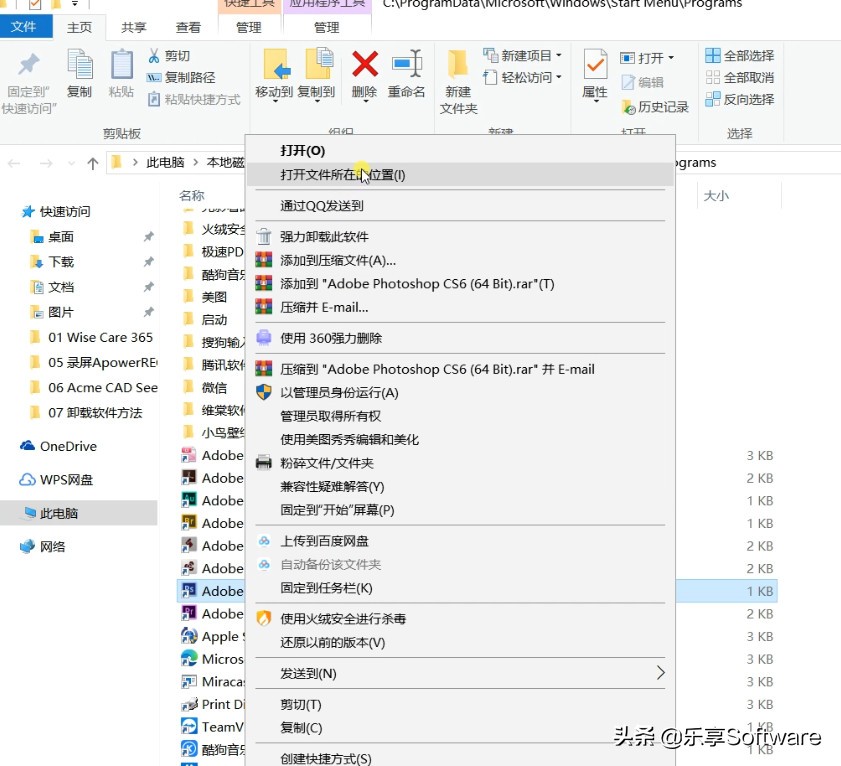The image size is (841, 766).
Task: Choose 以管理员身份运行 from context menu
Action: [340, 392]
